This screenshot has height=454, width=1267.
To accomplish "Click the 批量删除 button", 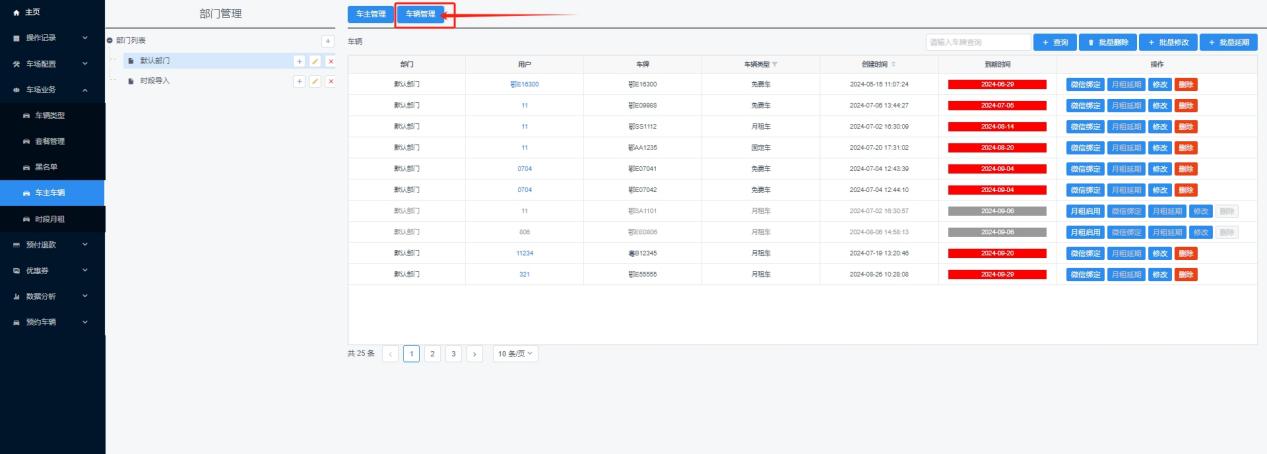I will pos(1108,42).
